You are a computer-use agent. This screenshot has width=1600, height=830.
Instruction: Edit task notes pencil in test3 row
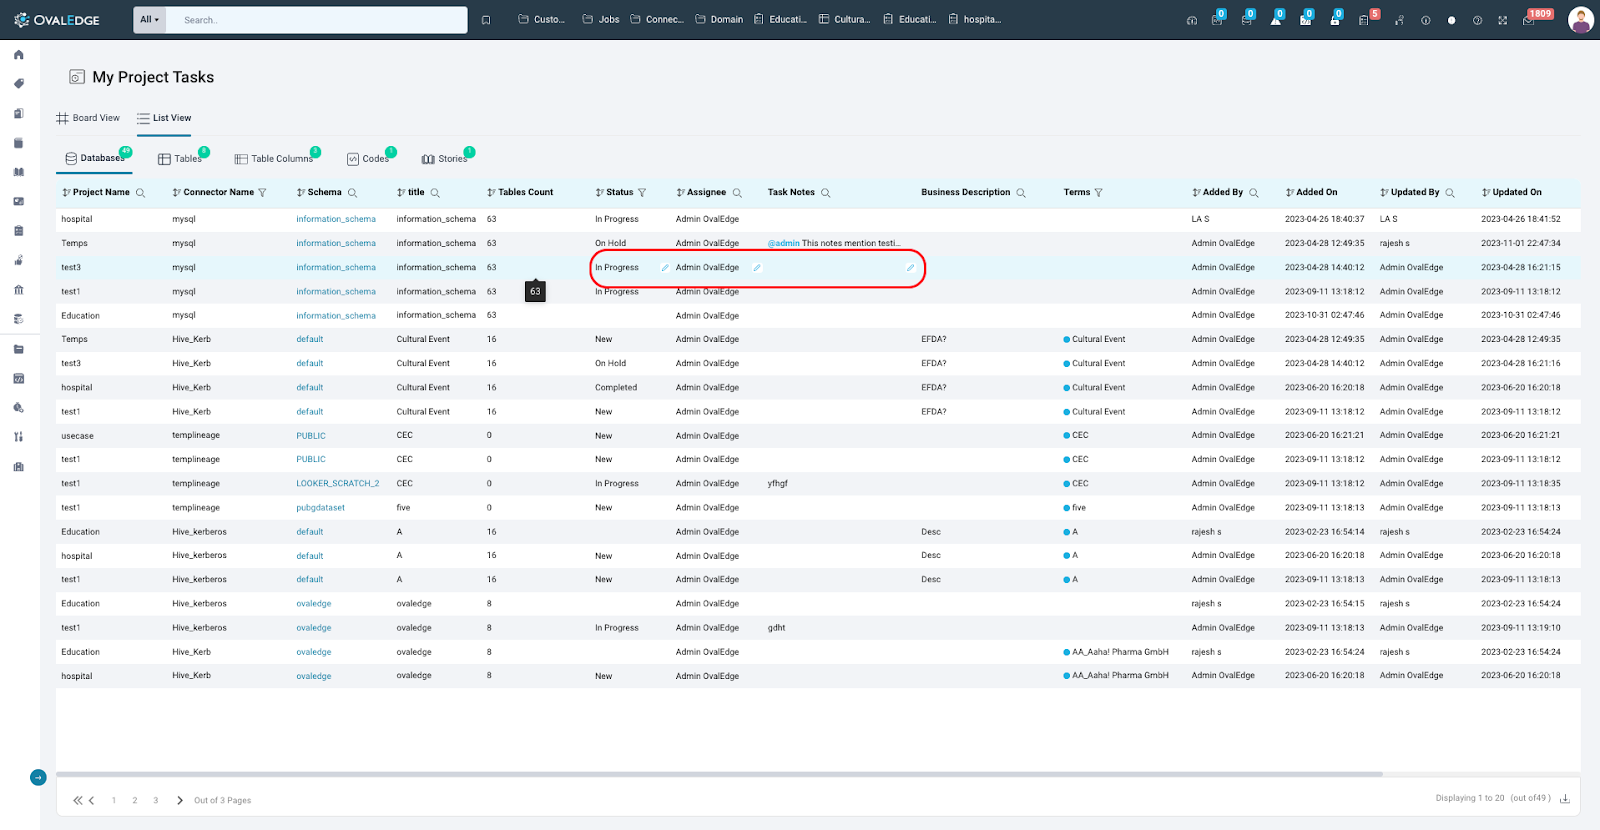pyautogui.click(x=910, y=268)
